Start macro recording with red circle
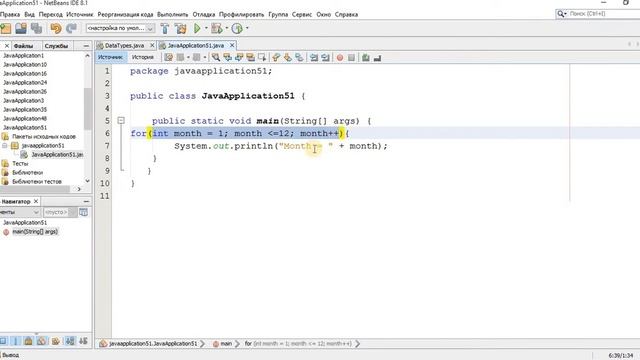Viewport: 640px width, 360px height. click(x=340, y=58)
